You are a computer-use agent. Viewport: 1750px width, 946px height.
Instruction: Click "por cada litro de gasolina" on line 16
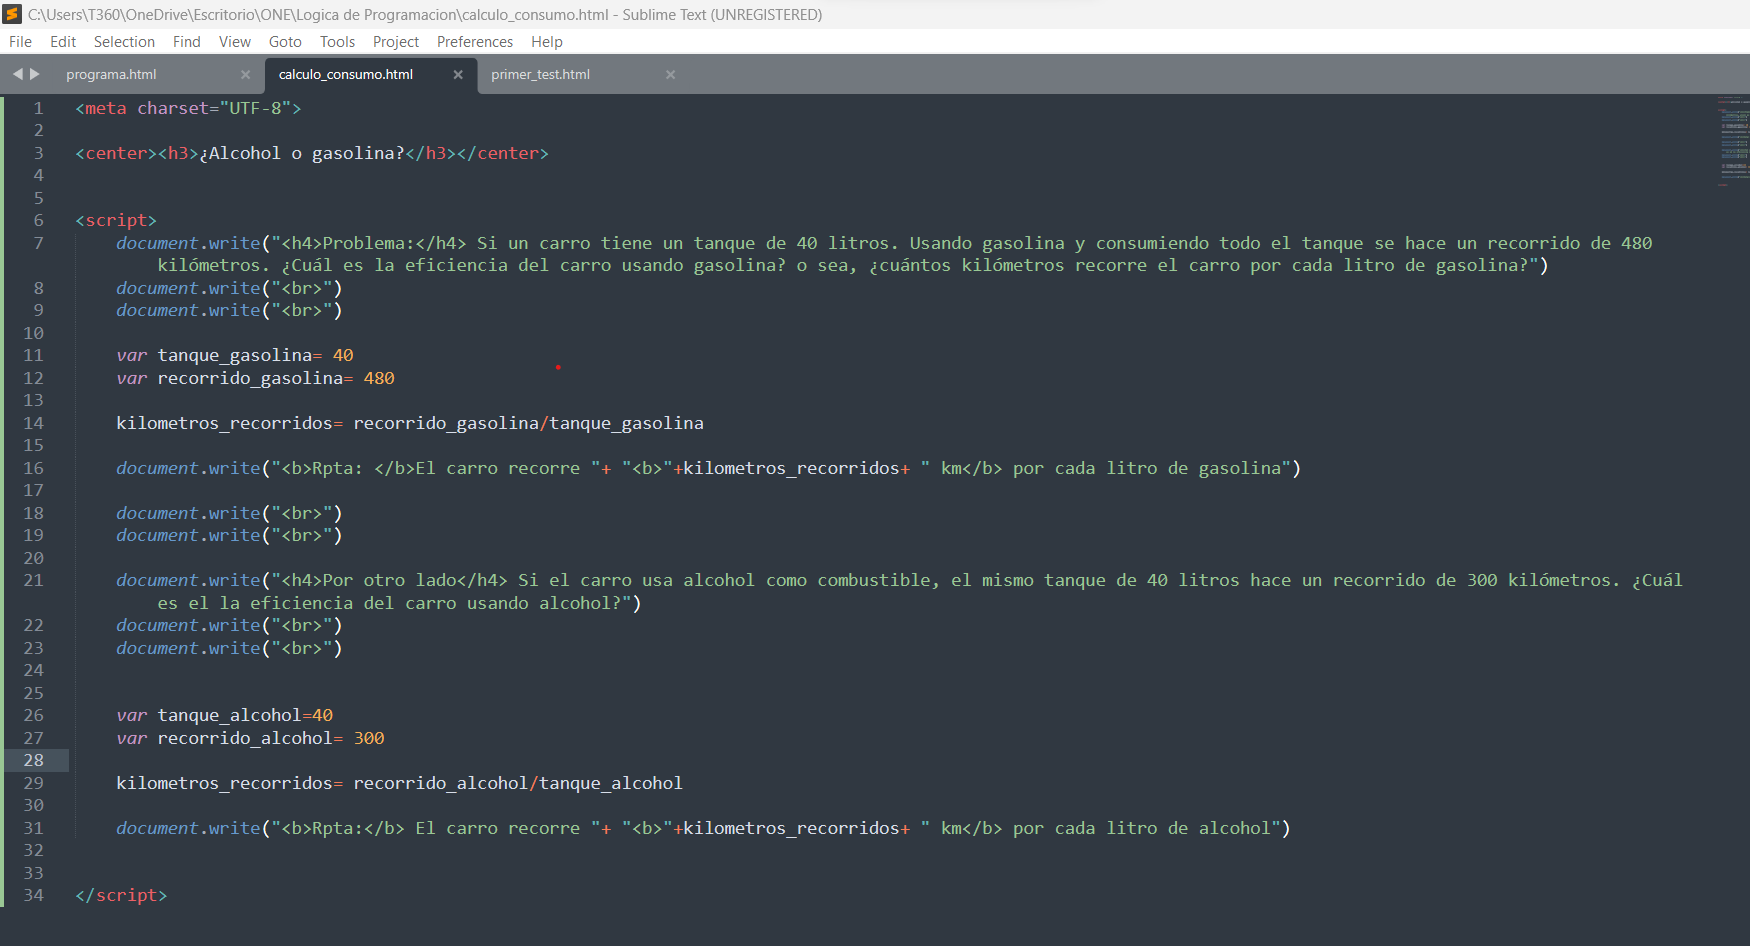[1147, 468]
